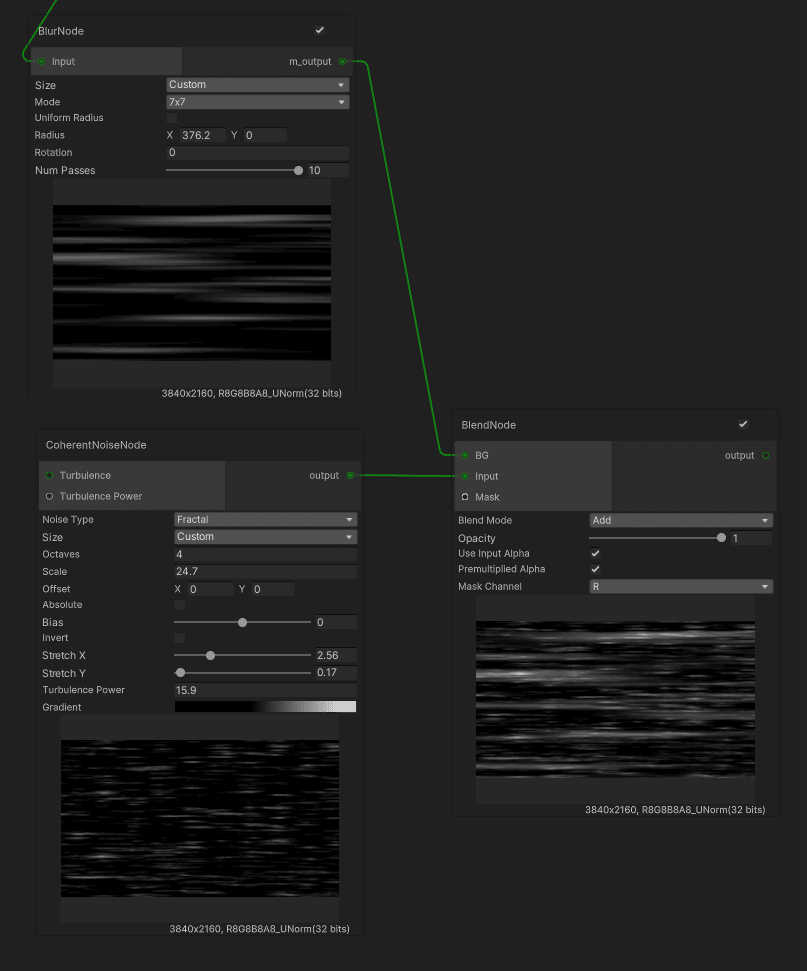Image resolution: width=807 pixels, height=971 pixels.
Task: Click the Stretch Y slider handle
Action: coord(180,673)
